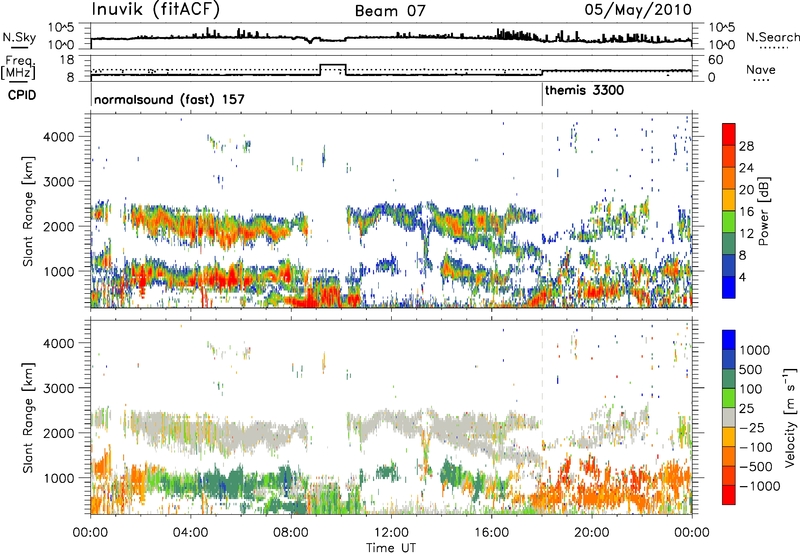
Task: Click the '12:00' time axis tick
Action: point(391,533)
